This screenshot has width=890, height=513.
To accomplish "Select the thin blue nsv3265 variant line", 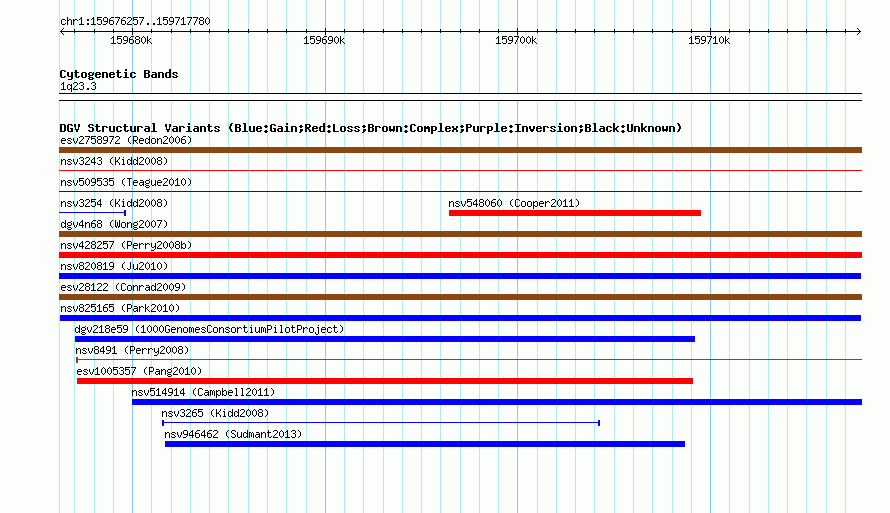I will 381,423.
